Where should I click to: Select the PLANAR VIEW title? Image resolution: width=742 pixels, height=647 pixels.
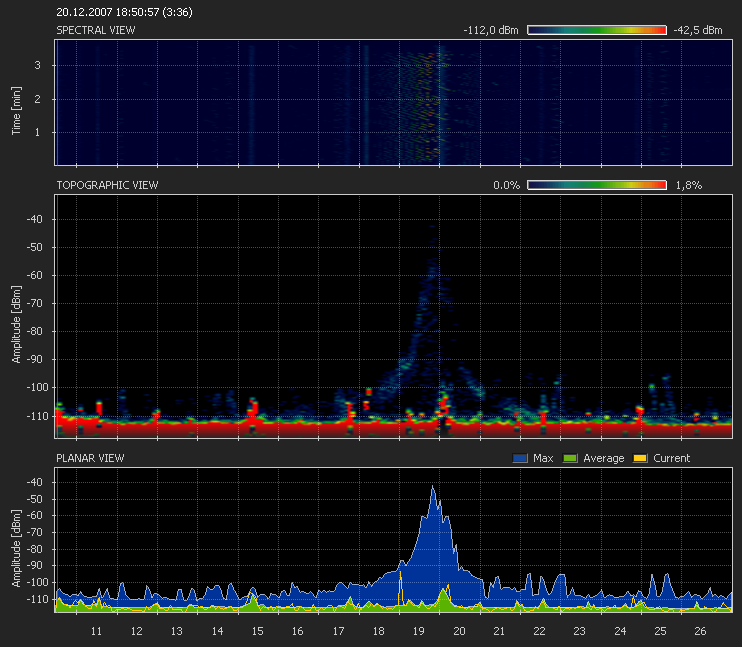click(90, 458)
